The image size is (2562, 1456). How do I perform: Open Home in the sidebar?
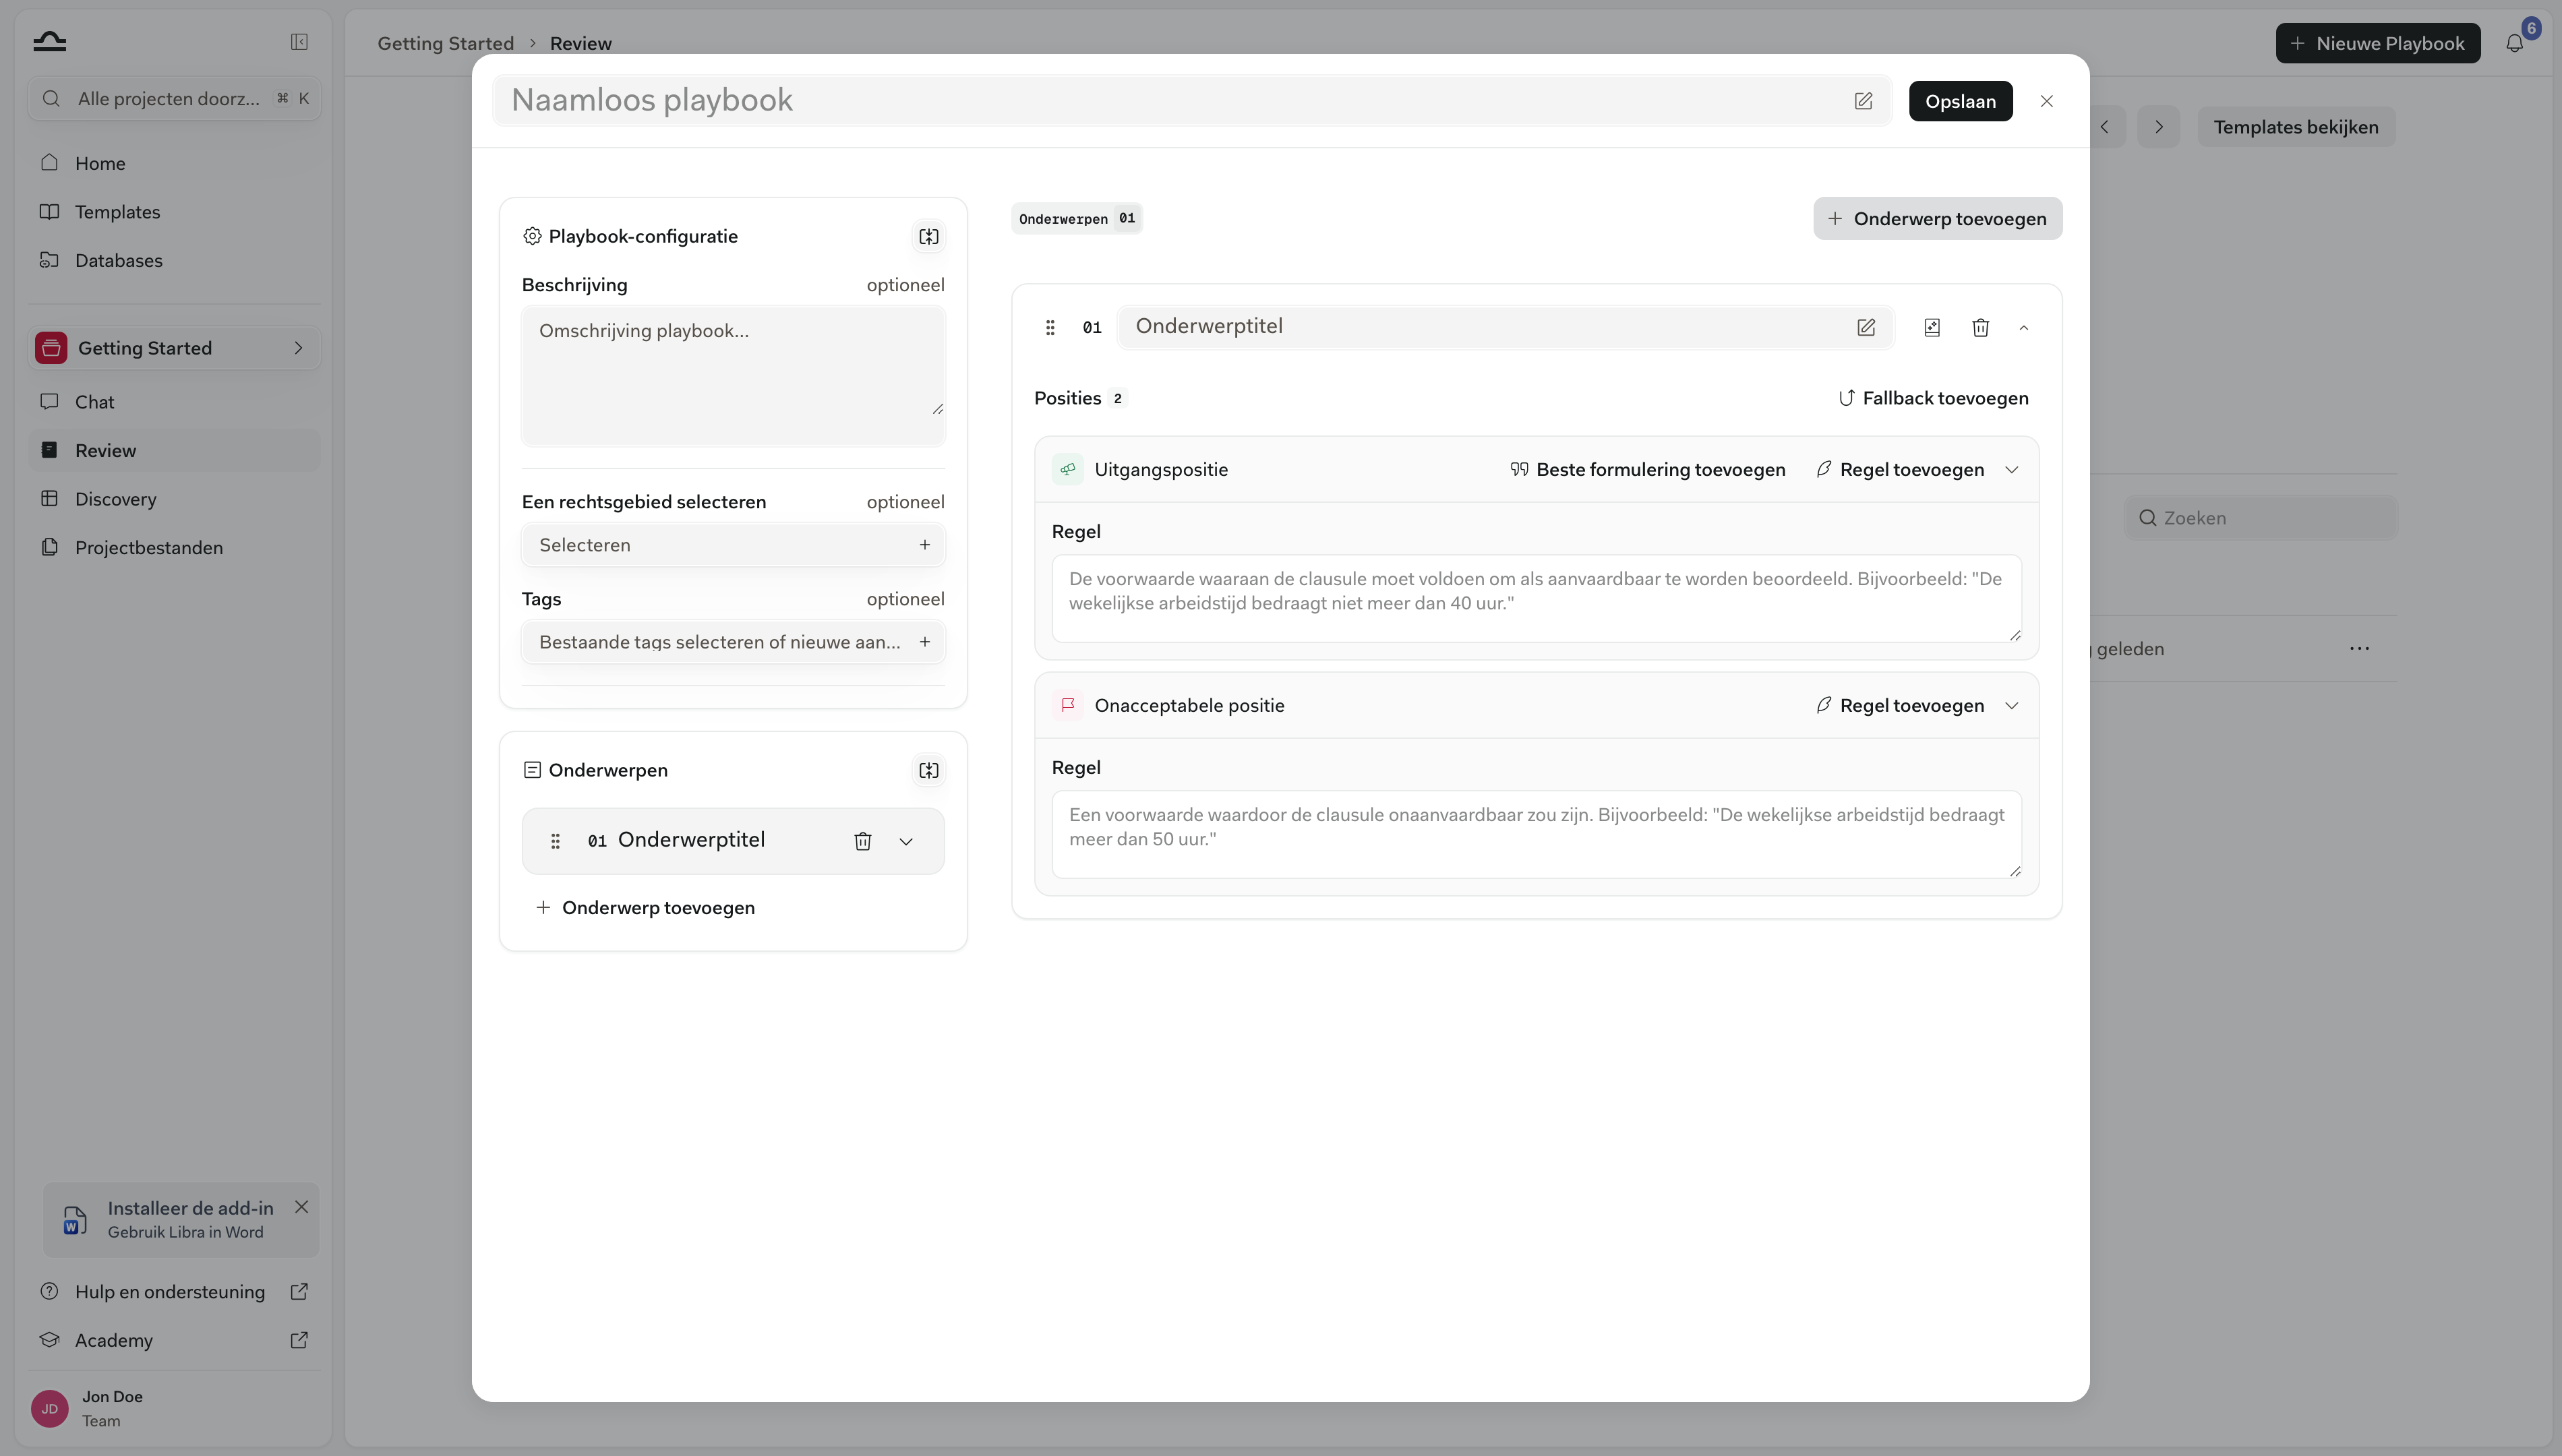click(x=175, y=163)
